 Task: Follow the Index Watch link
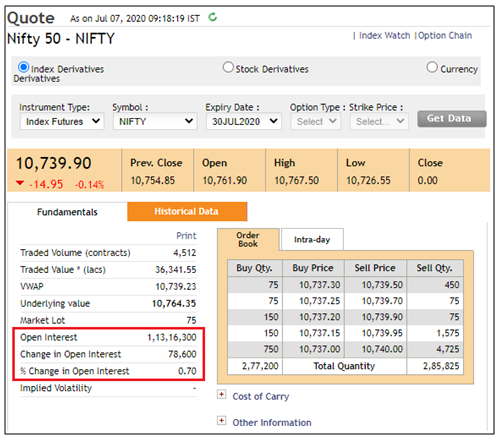point(385,36)
